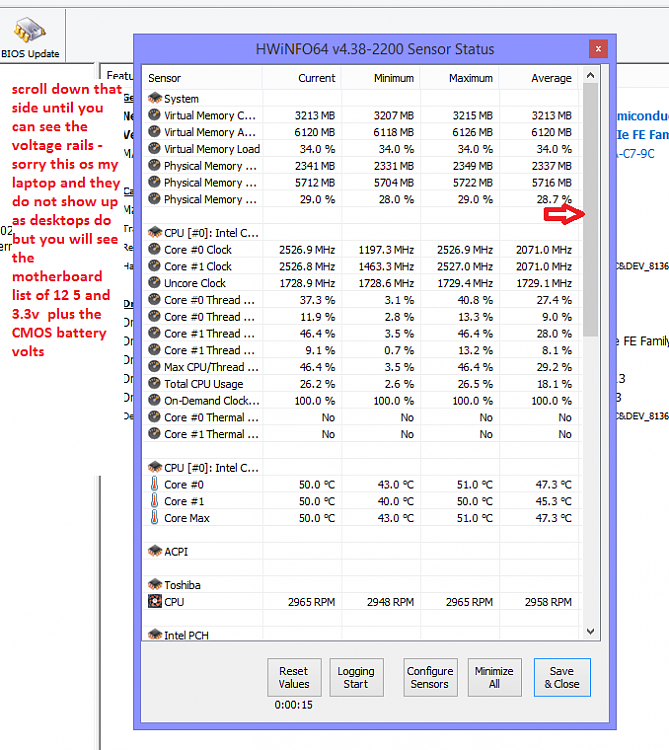Click the 1728.9 MHz current Uncore value
669x750 pixels.
[307, 283]
